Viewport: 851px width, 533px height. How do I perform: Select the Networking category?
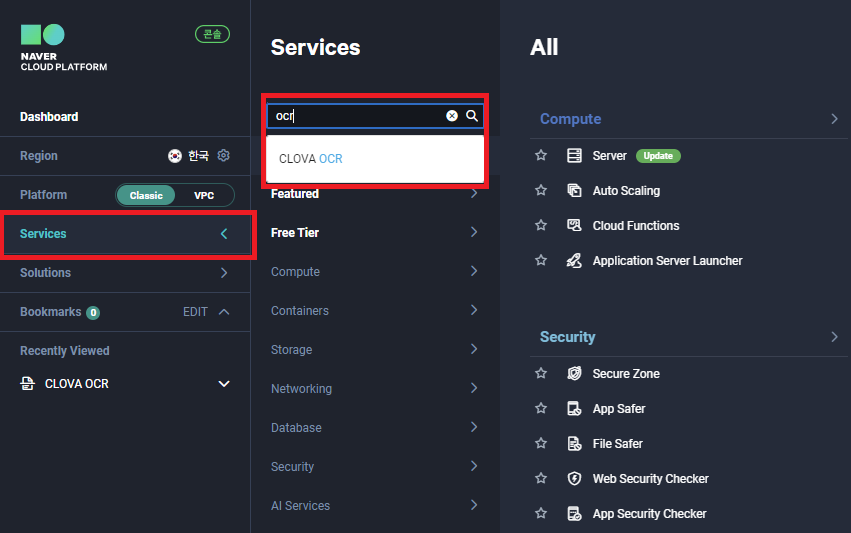tap(301, 389)
